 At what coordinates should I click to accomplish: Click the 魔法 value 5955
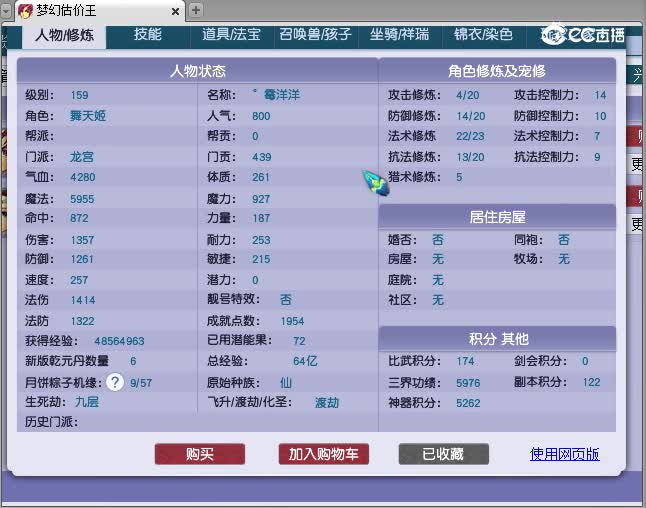pos(82,199)
